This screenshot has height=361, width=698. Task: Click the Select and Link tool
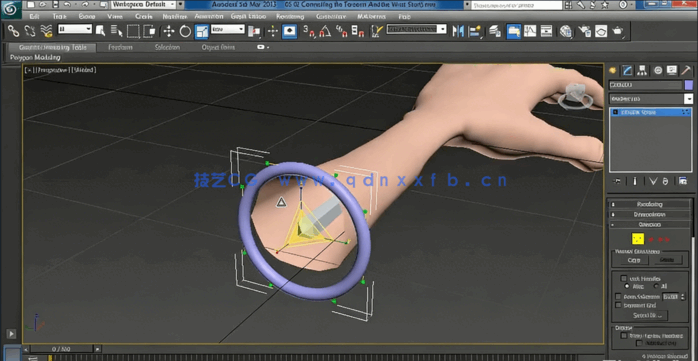[14, 31]
